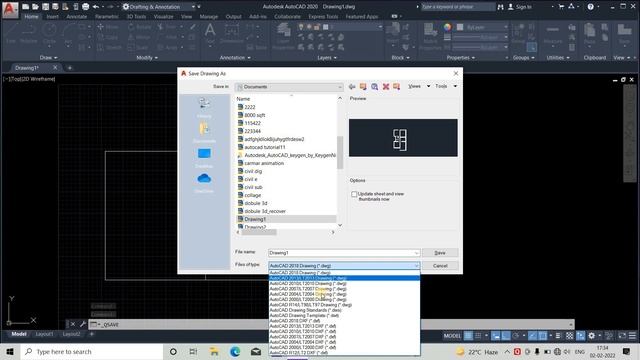Open the Documents place in the sidebar
The image size is (640, 360).
(204, 132)
